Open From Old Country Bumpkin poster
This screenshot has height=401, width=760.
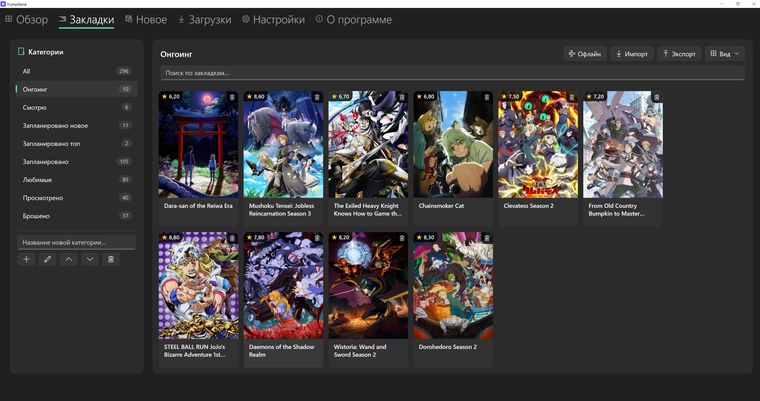pyautogui.click(x=623, y=144)
